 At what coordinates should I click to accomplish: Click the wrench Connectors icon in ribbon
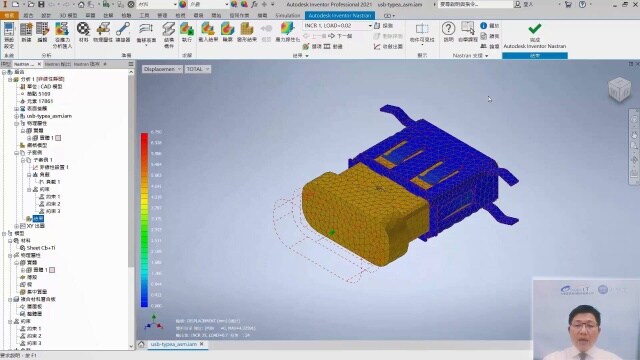pos(122,29)
